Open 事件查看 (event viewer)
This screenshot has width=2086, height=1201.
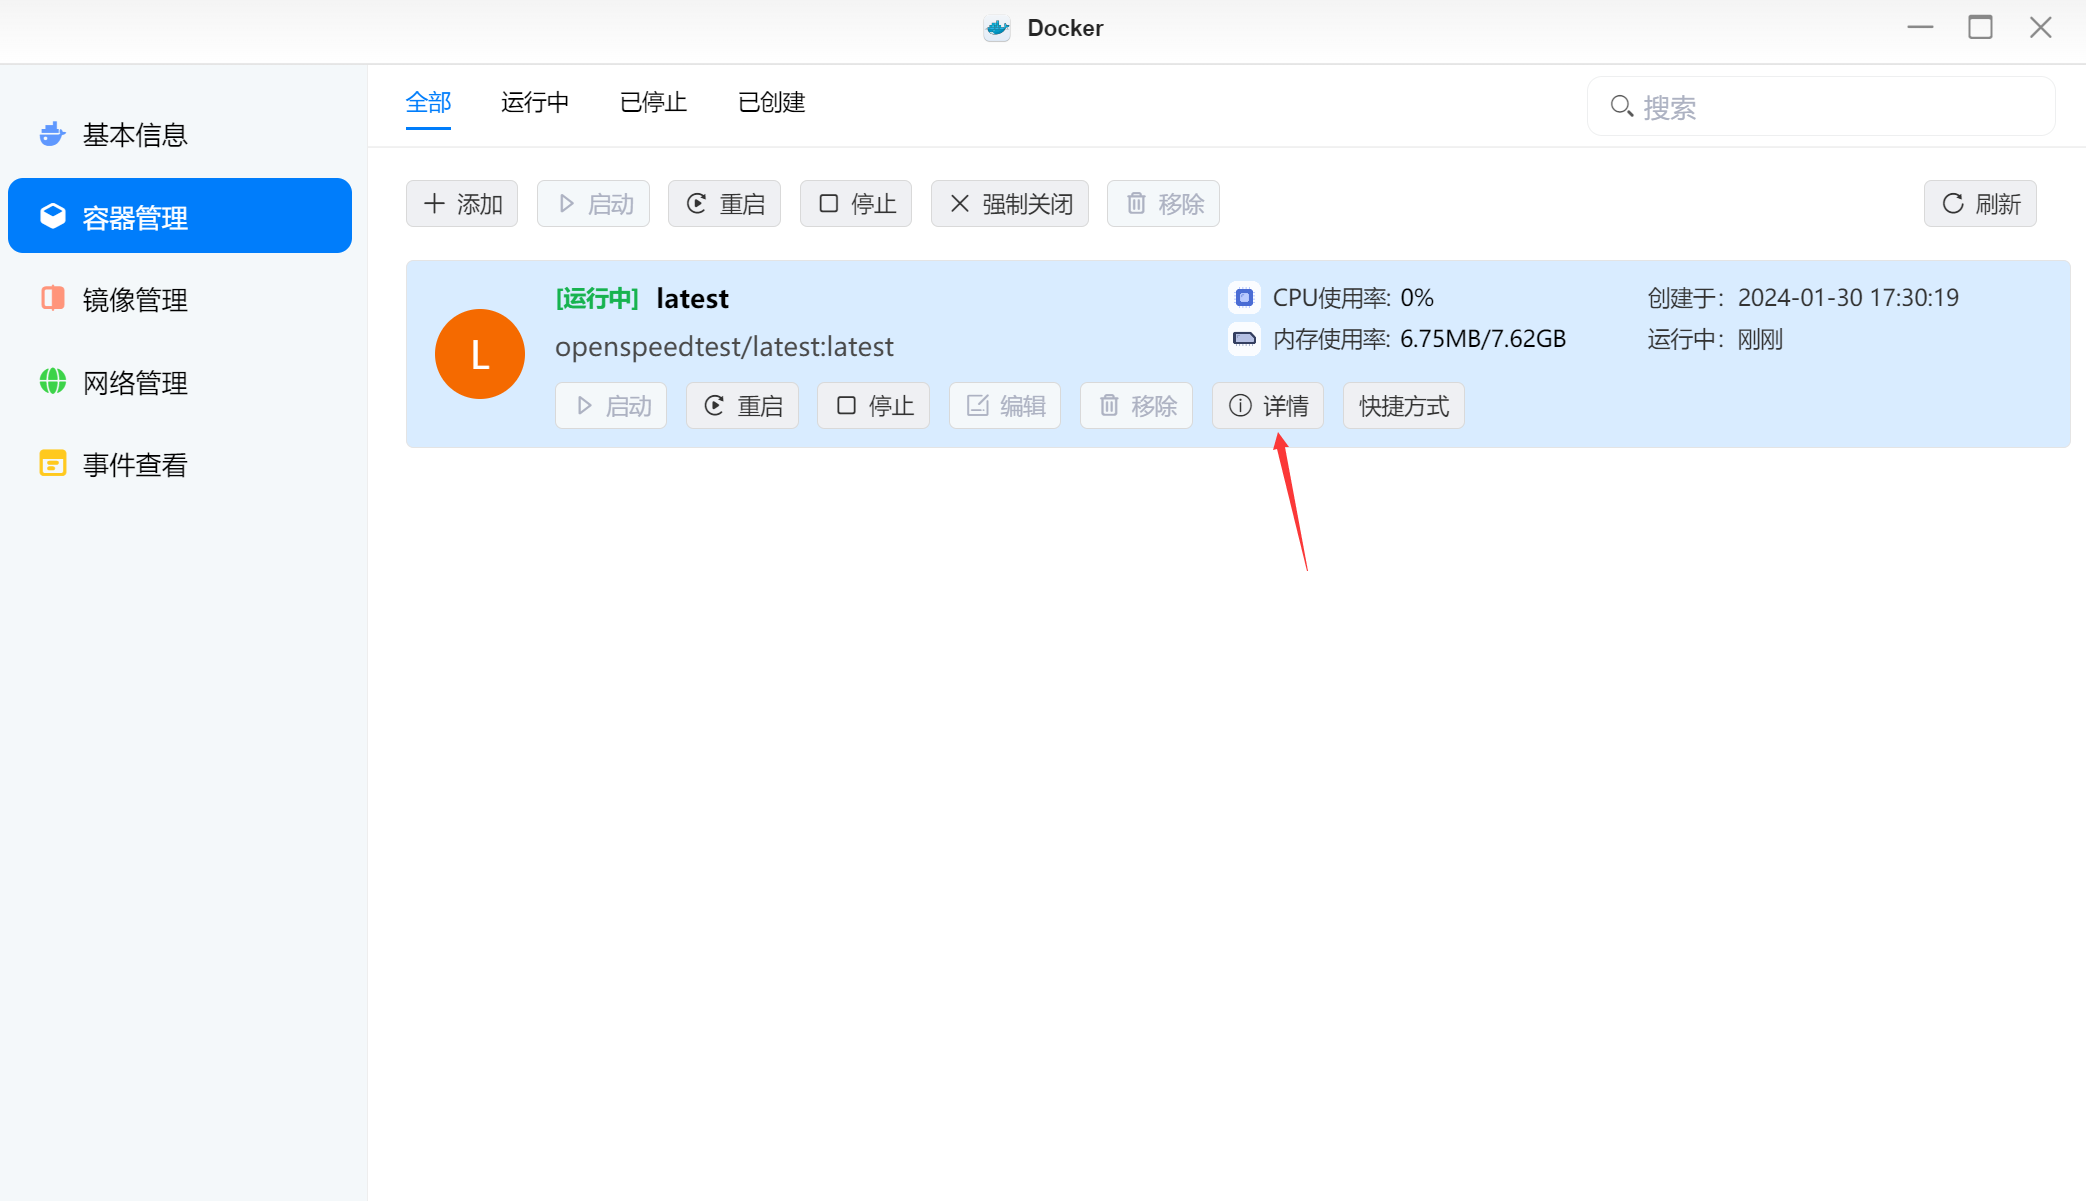(x=134, y=465)
